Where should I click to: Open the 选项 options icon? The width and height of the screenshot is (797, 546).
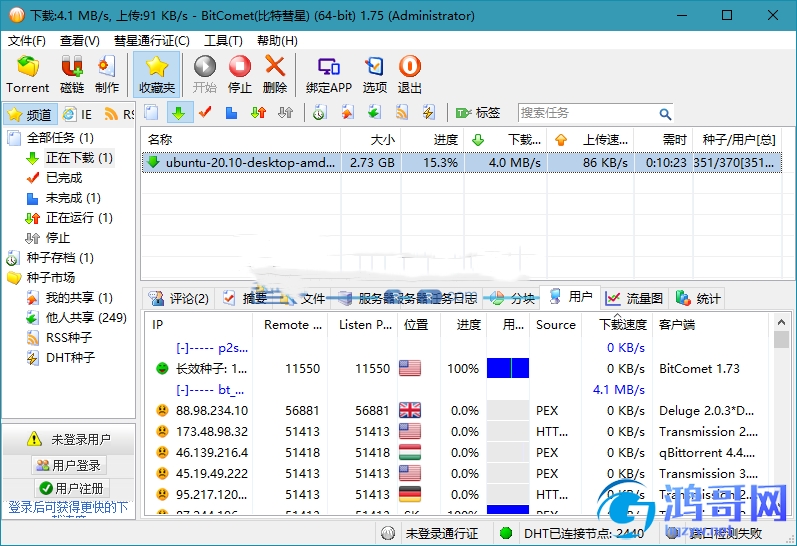[x=374, y=75]
